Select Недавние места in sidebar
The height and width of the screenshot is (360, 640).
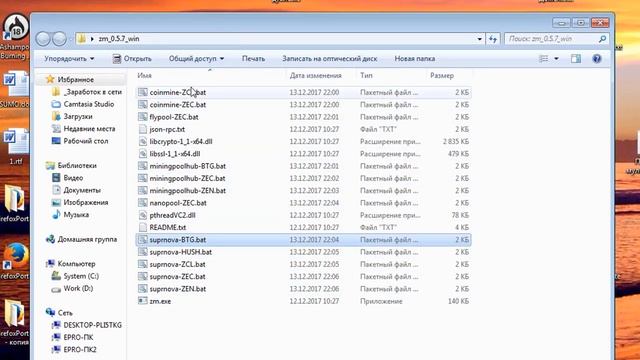[89, 129]
